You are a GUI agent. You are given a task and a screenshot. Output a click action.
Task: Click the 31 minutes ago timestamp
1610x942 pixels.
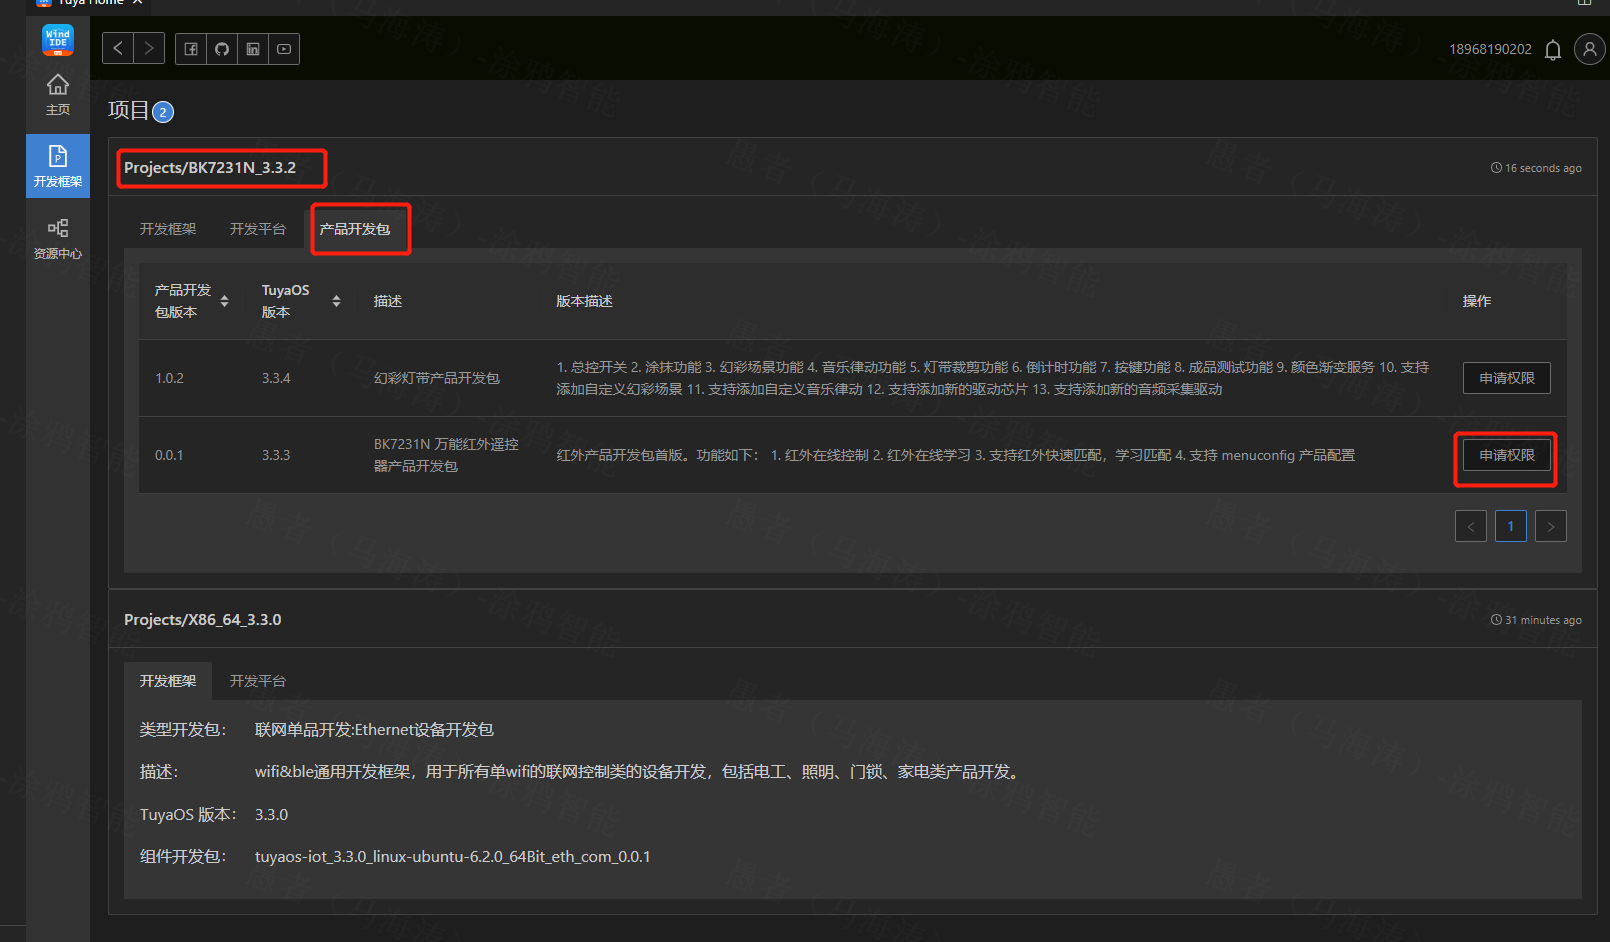click(x=1536, y=620)
